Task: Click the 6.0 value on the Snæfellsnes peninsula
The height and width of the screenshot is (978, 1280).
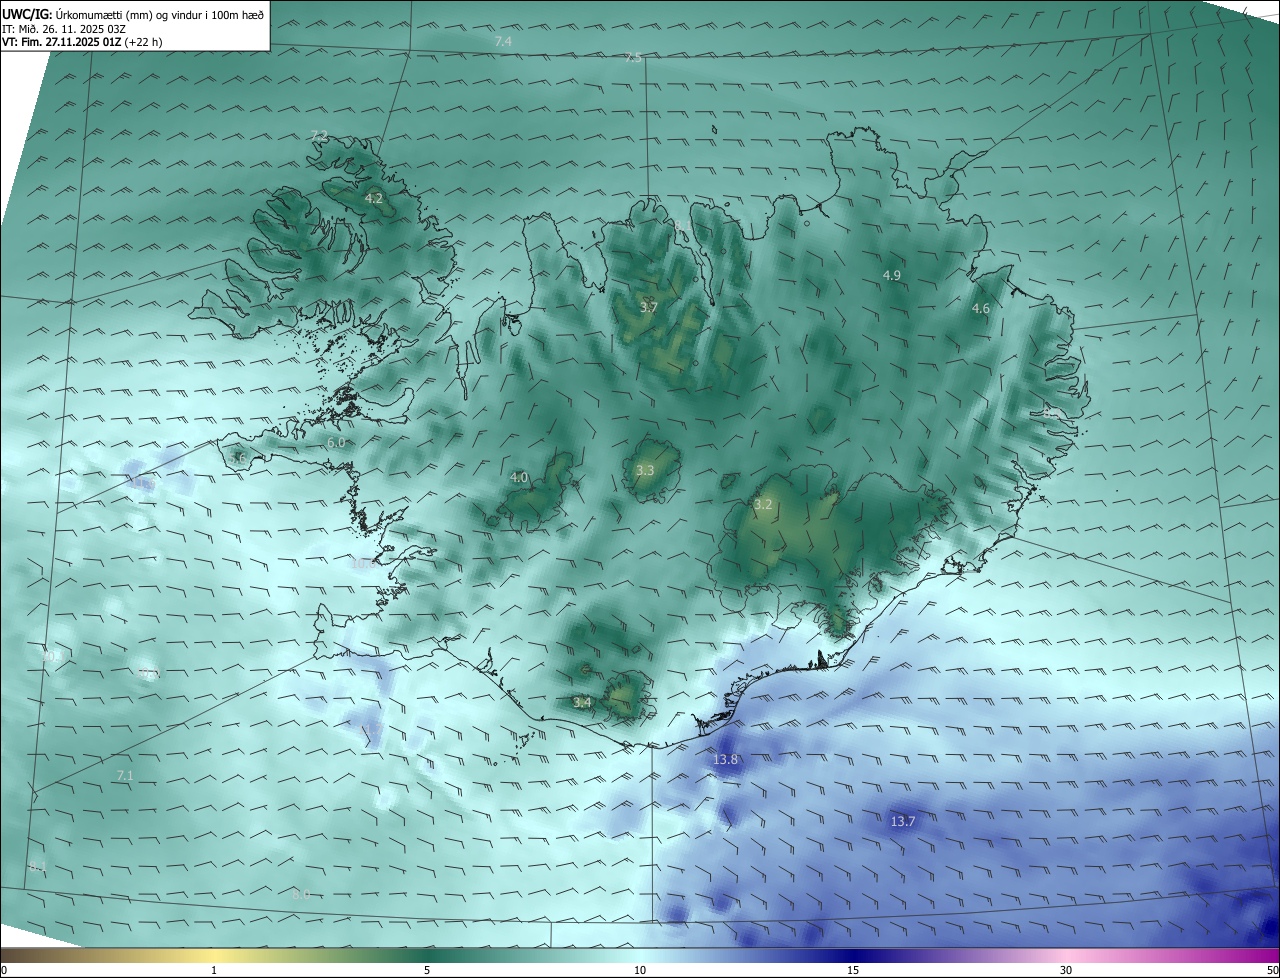Action: [336, 442]
